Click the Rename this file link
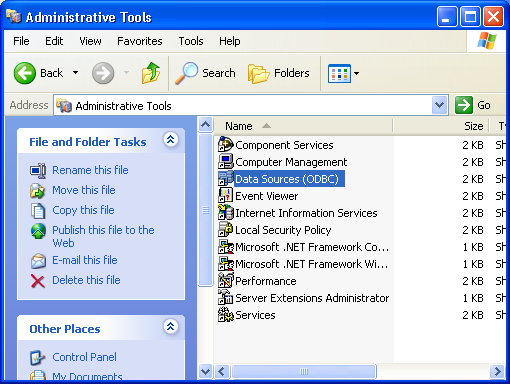This screenshot has height=384, width=510. point(90,170)
